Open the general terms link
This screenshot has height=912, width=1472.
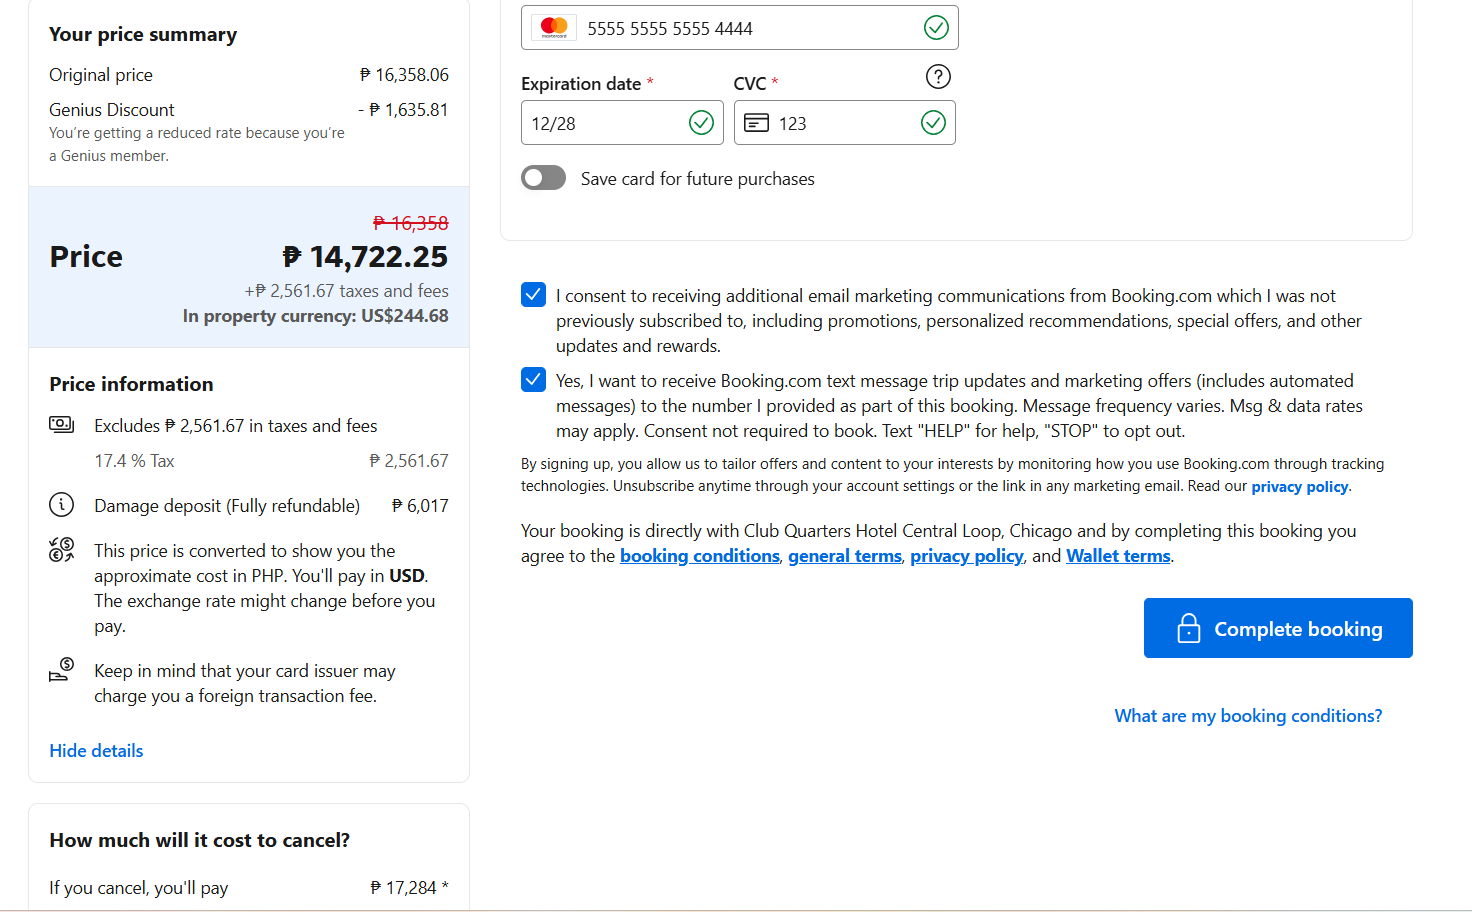click(x=844, y=556)
